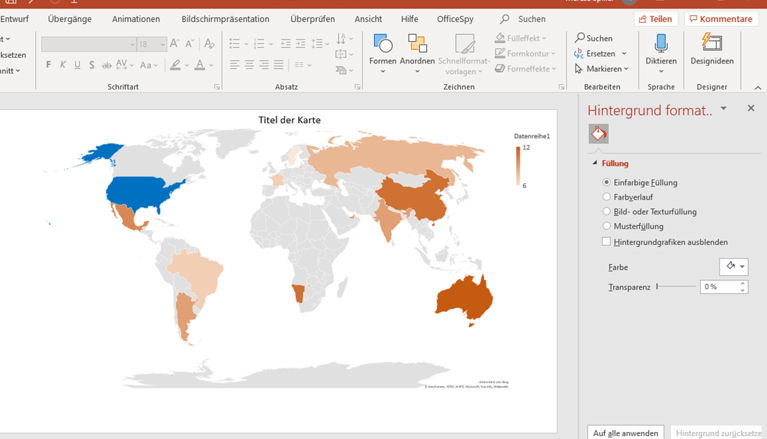Increase font size with the large A icon
This screenshot has height=439, width=767.
click(175, 44)
